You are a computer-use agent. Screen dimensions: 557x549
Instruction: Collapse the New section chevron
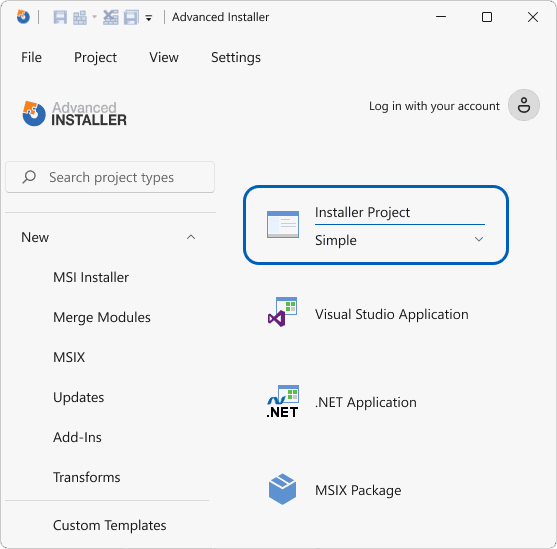tap(191, 237)
